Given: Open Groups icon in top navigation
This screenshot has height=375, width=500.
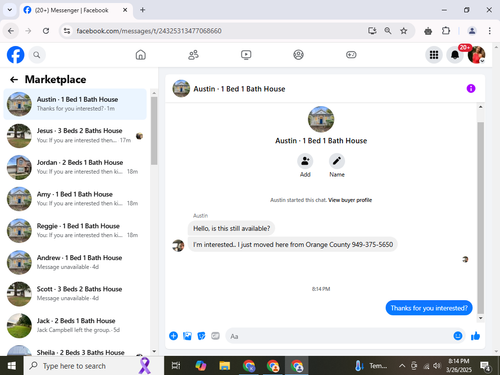Looking at the screenshot, I should [x=298, y=55].
